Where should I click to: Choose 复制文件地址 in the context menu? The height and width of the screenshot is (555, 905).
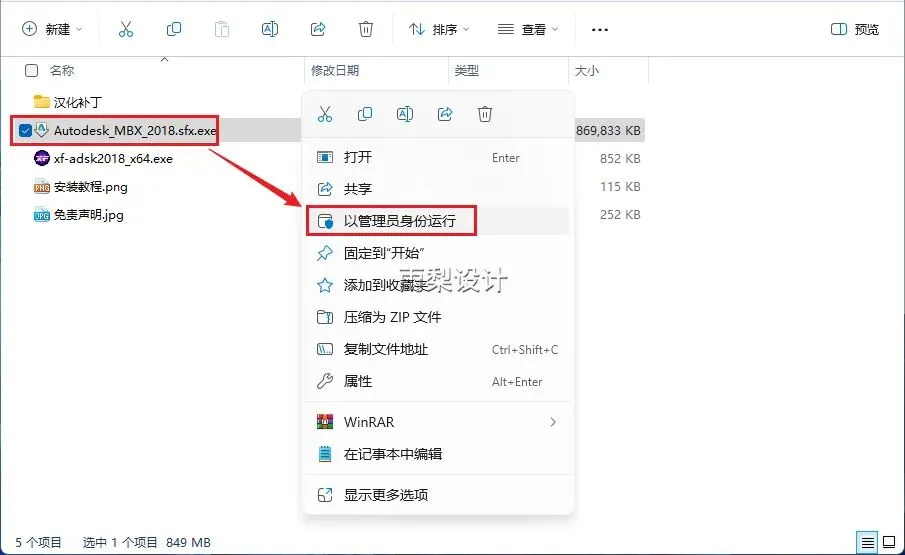click(x=438, y=349)
